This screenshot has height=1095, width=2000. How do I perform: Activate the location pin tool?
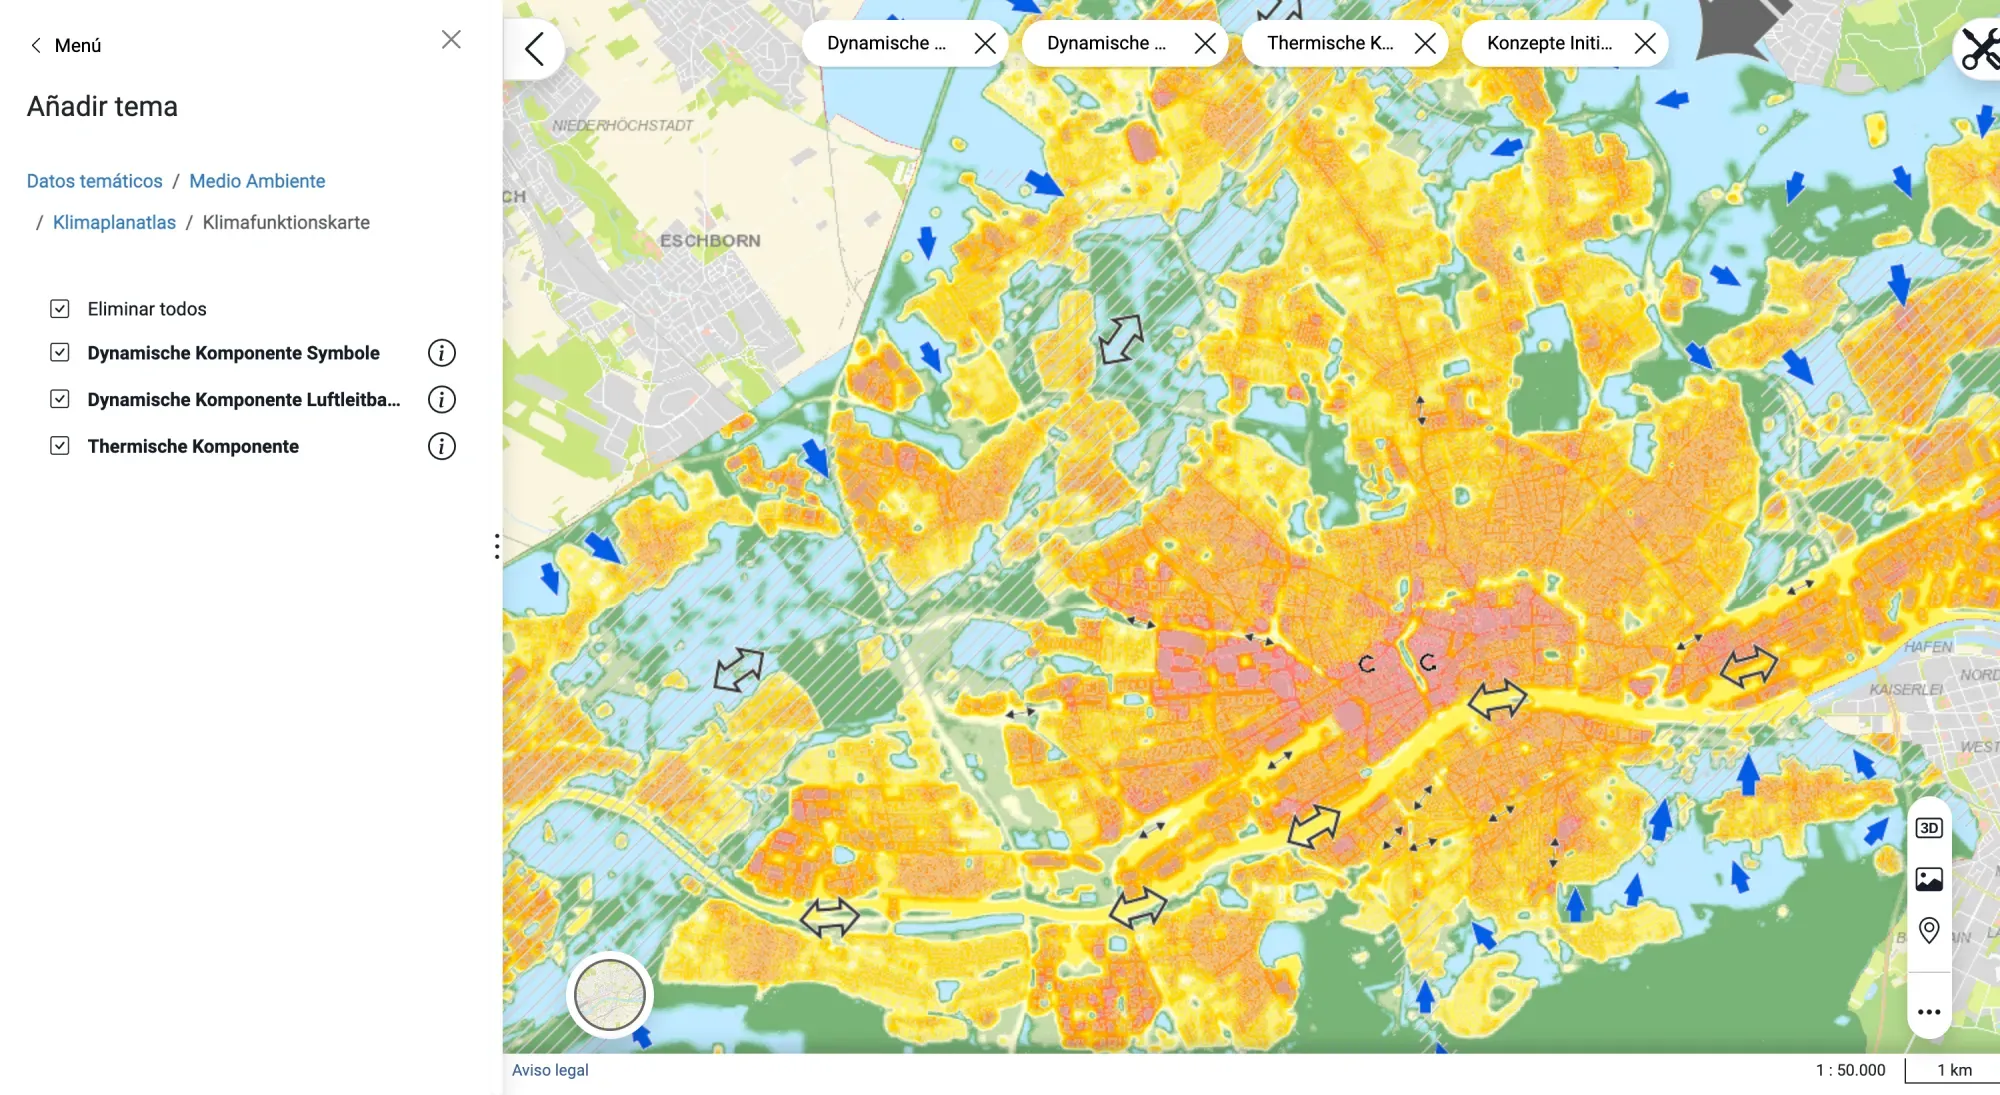click(x=1929, y=931)
